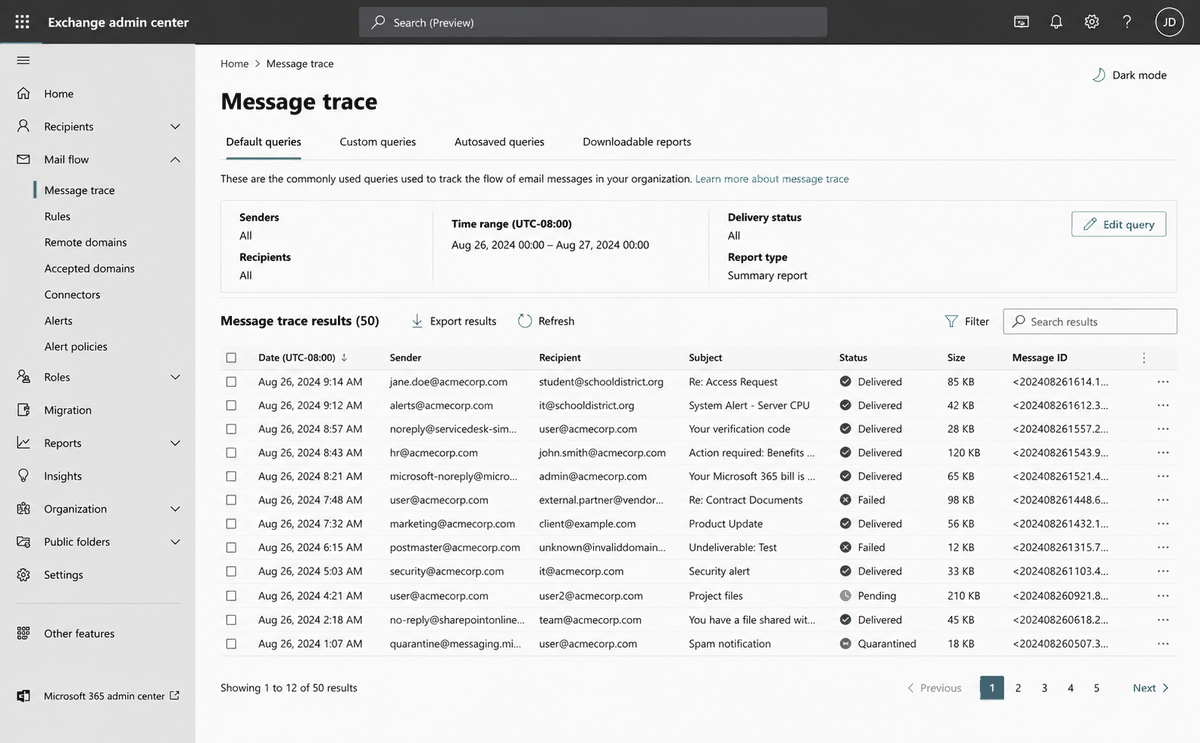
Task: Click the sidebar Settings gear icon
Action: point(23,575)
